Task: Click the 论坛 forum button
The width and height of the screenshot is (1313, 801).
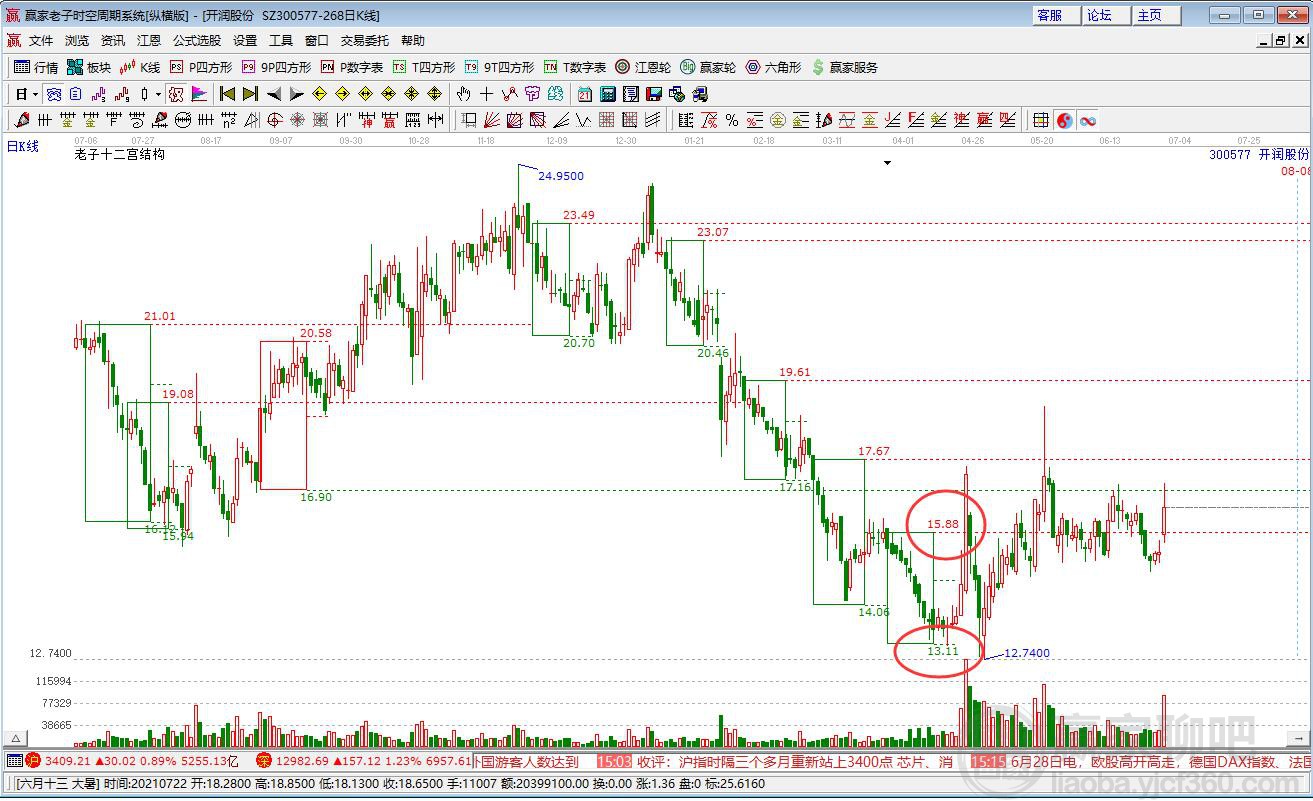Action: 1106,15
